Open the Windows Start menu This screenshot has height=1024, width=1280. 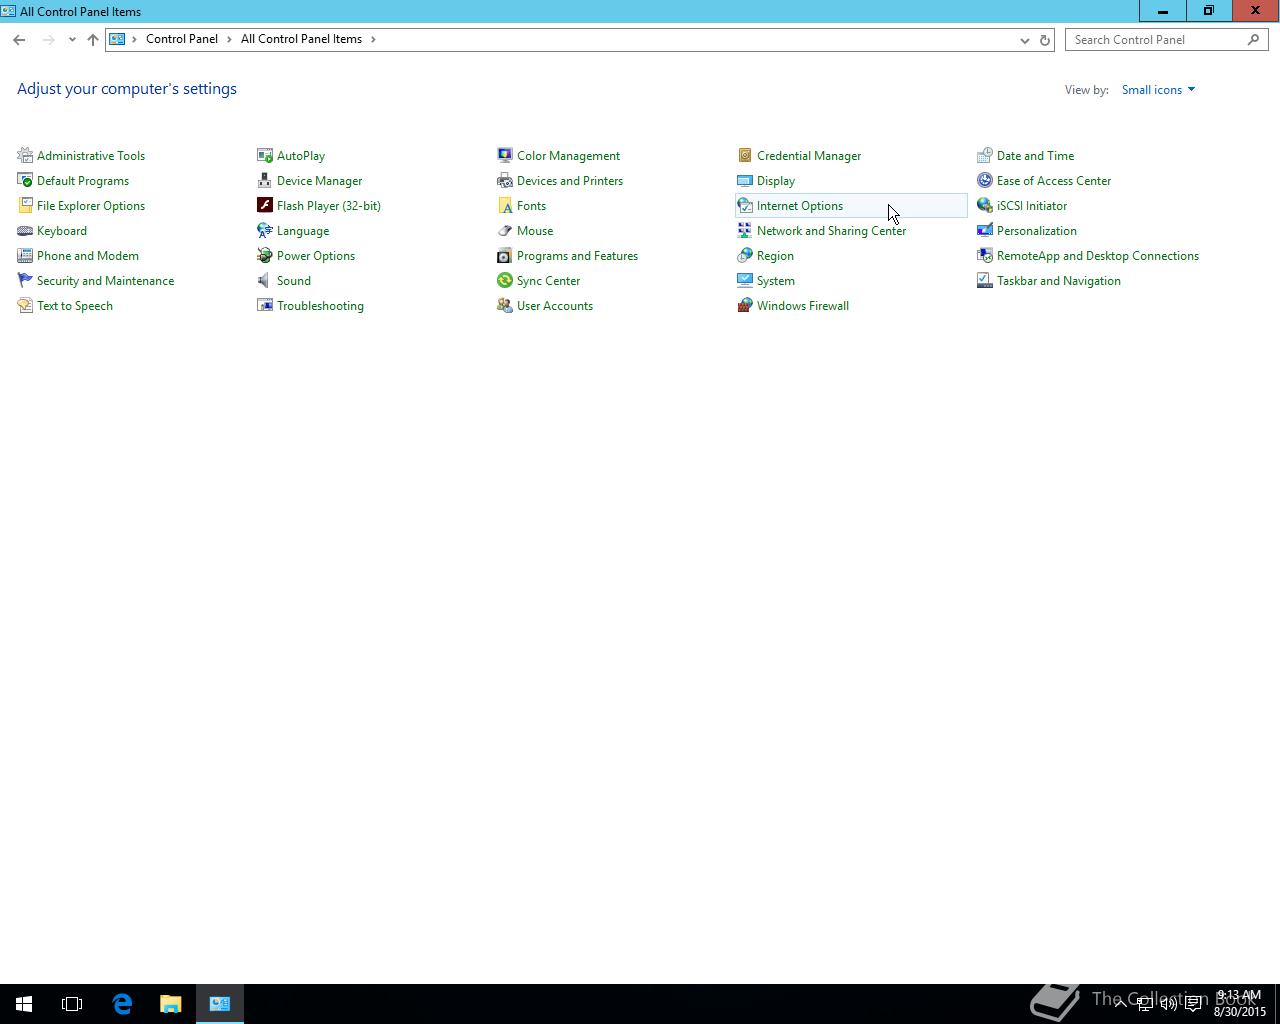coord(24,1004)
